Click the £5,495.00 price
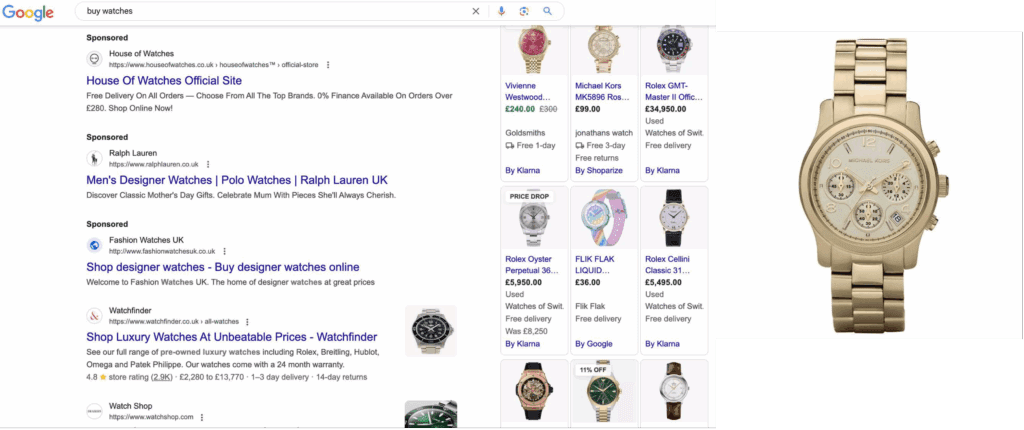 (x=663, y=282)
